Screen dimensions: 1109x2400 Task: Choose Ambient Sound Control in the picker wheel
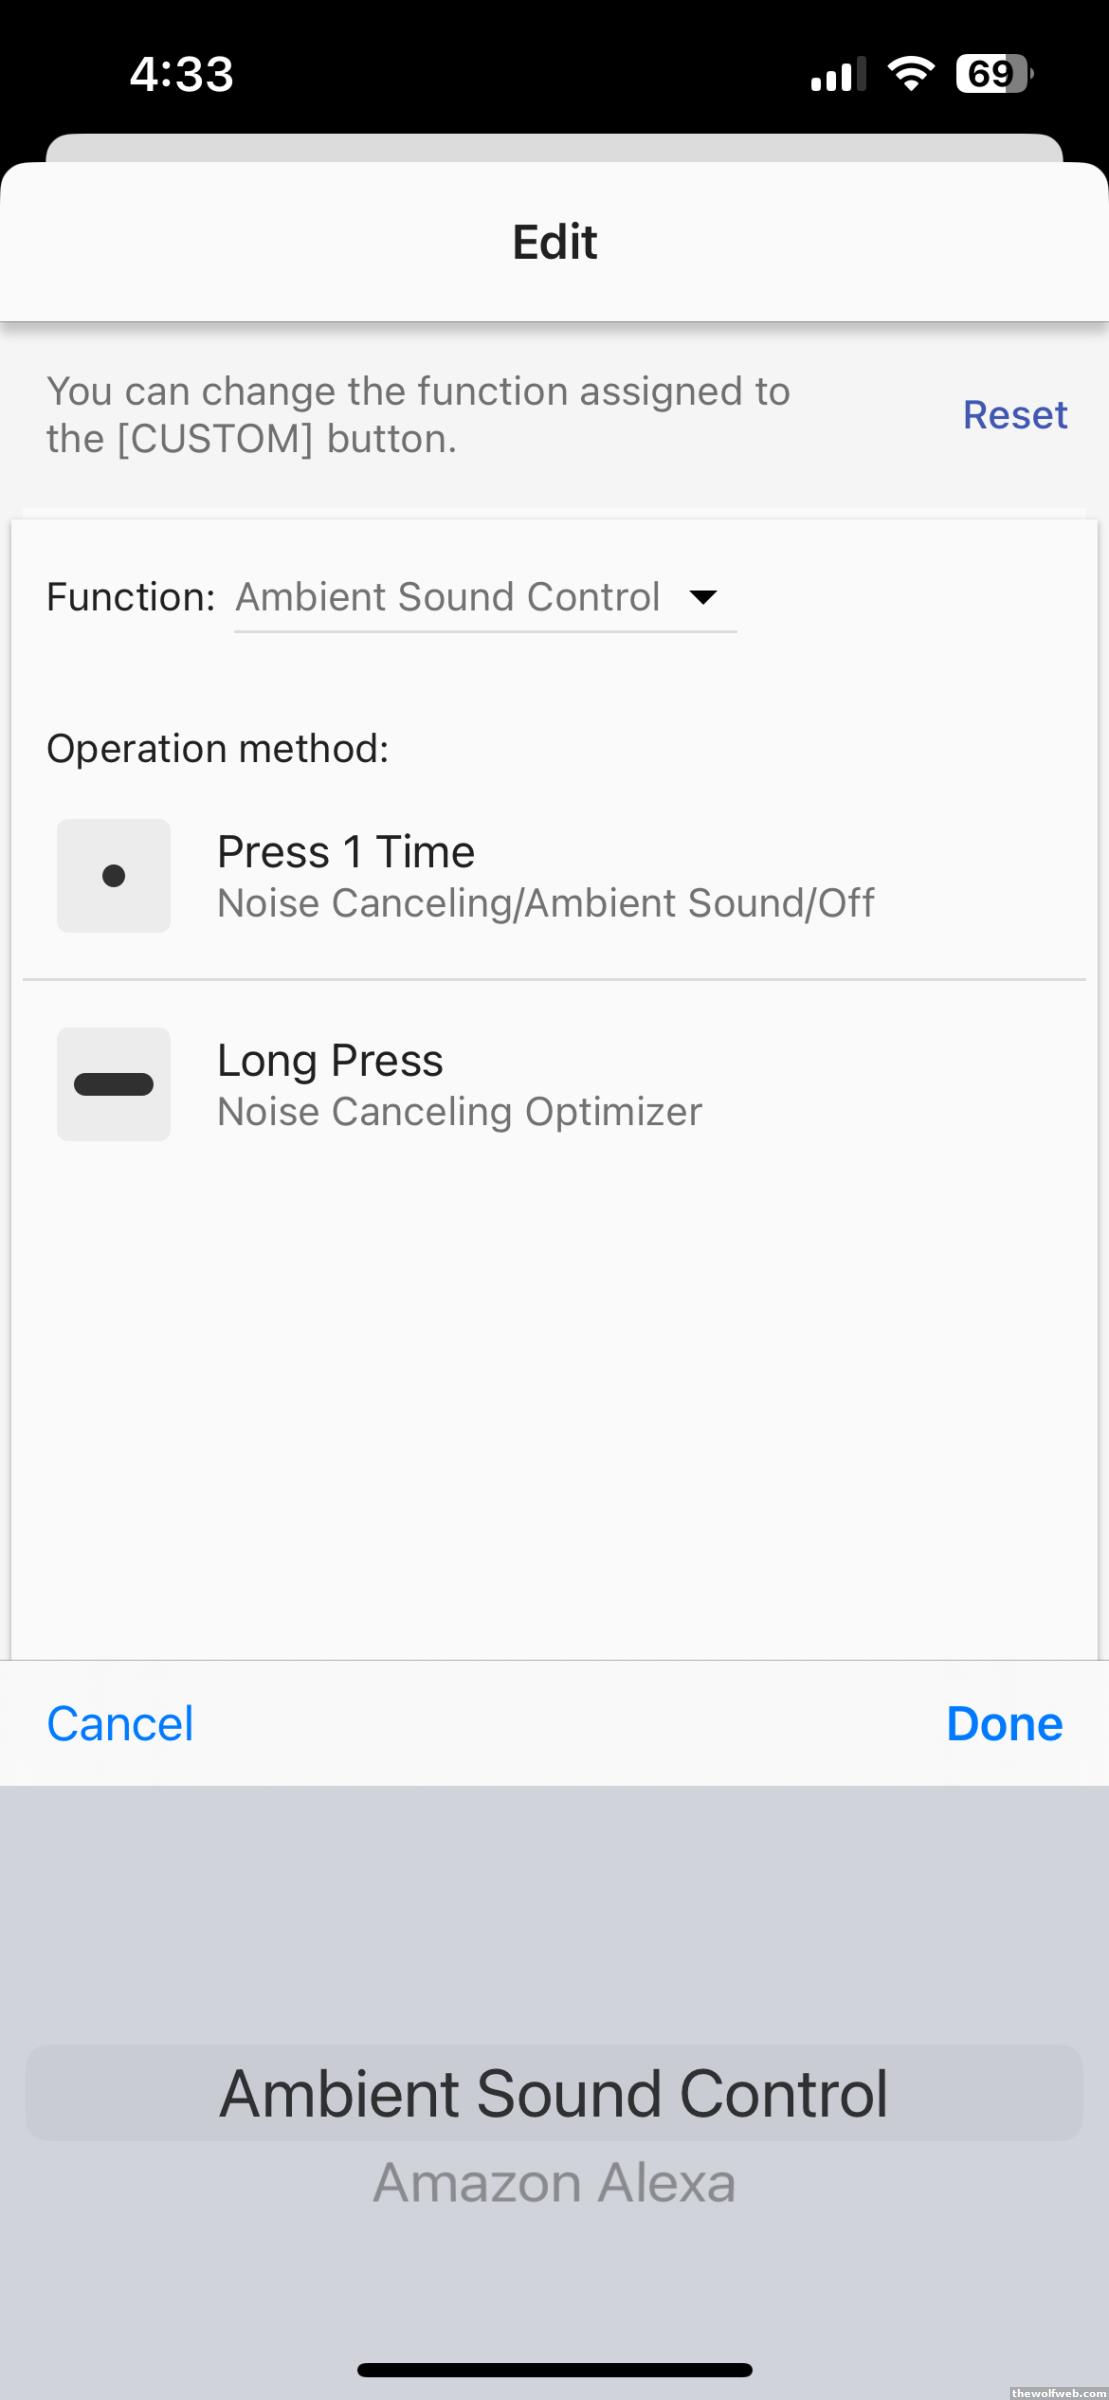click(x=554, y=2094)
